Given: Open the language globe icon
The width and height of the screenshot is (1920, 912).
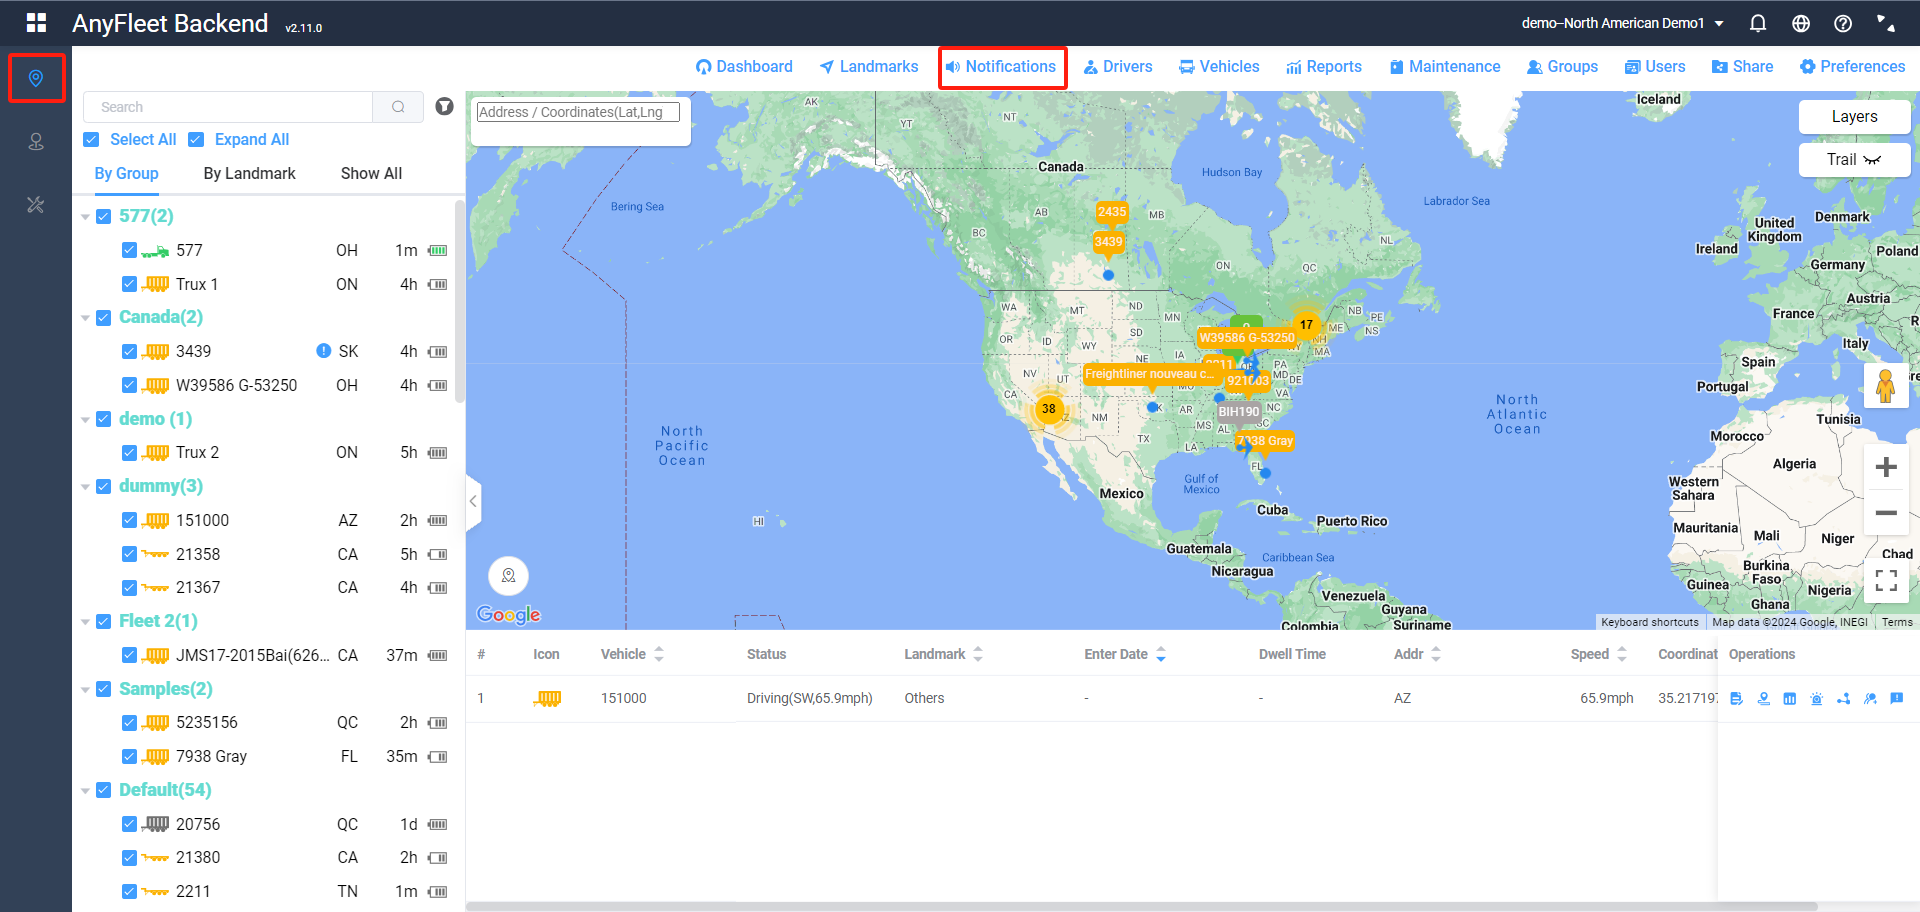Looking at the screenshot, I should [1801, 23].
